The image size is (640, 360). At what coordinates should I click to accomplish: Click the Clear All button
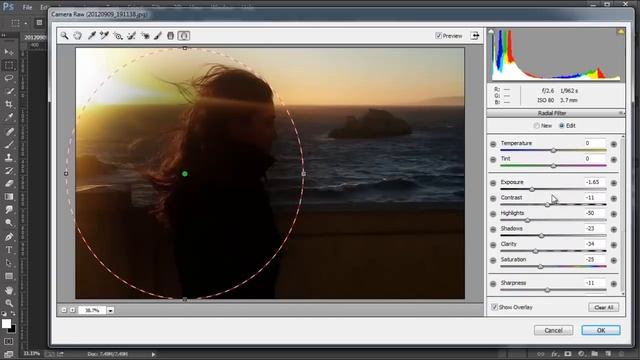[x=604, y=307]
